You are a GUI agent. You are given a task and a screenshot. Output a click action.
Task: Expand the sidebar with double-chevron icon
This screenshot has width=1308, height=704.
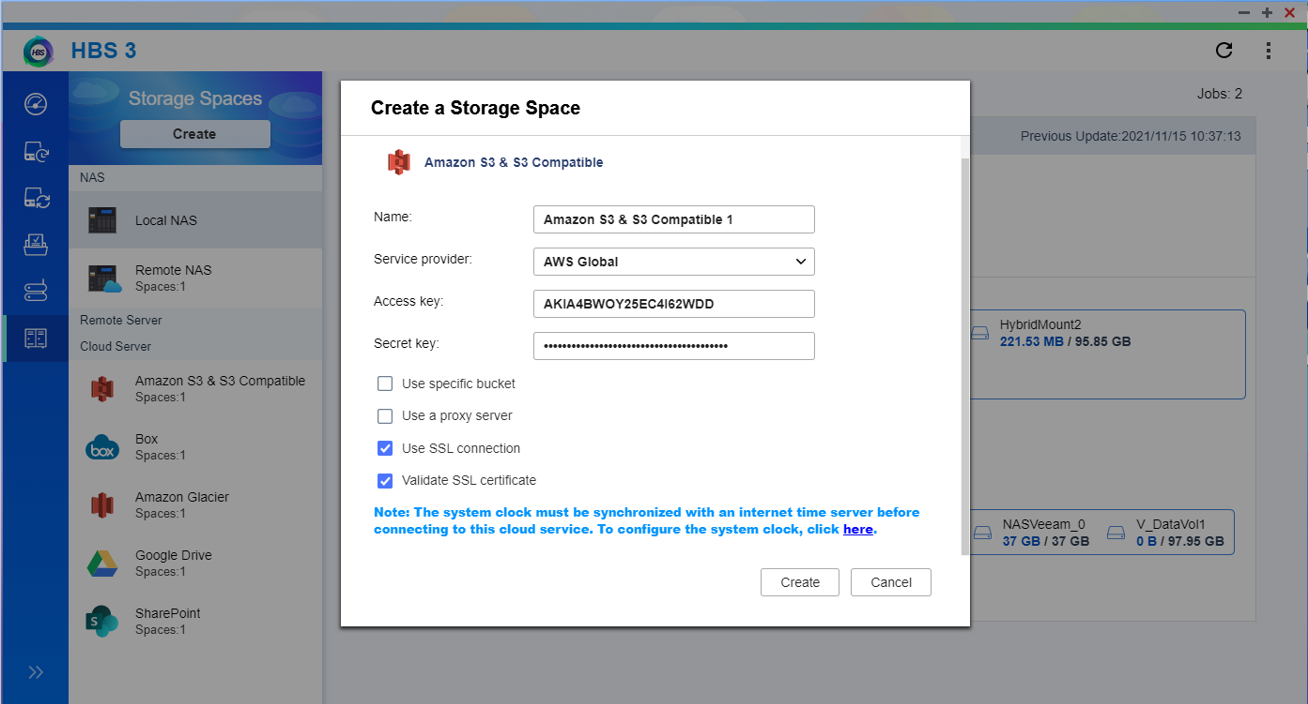coord(35,672)
